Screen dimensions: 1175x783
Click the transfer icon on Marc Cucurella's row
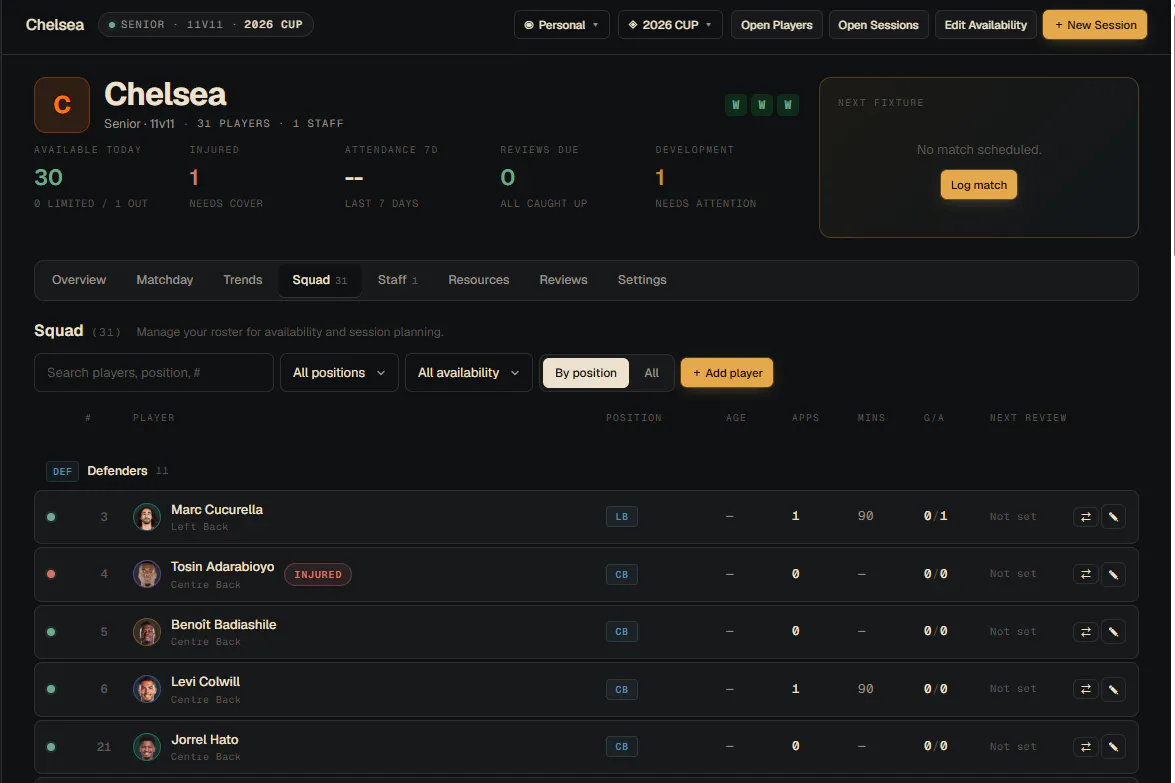coord(1085,517)
